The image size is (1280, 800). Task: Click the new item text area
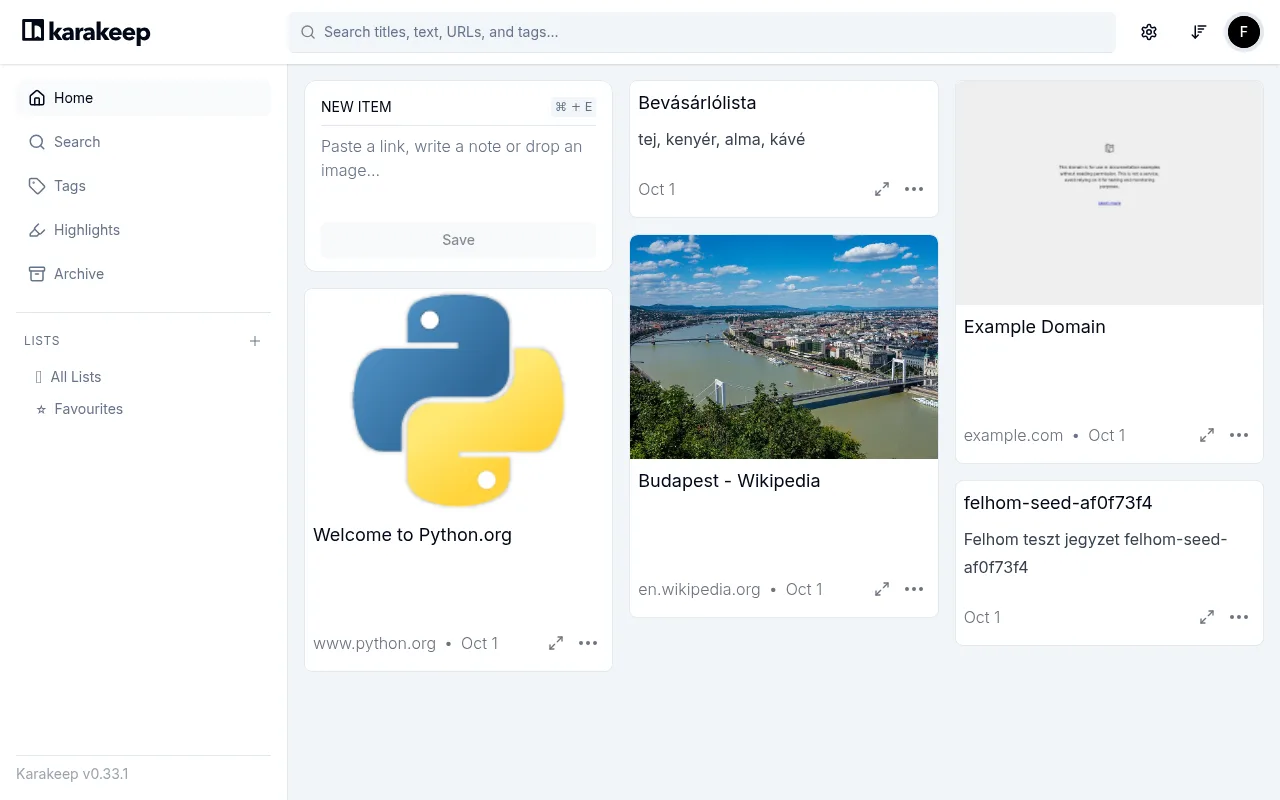point(458,170)
